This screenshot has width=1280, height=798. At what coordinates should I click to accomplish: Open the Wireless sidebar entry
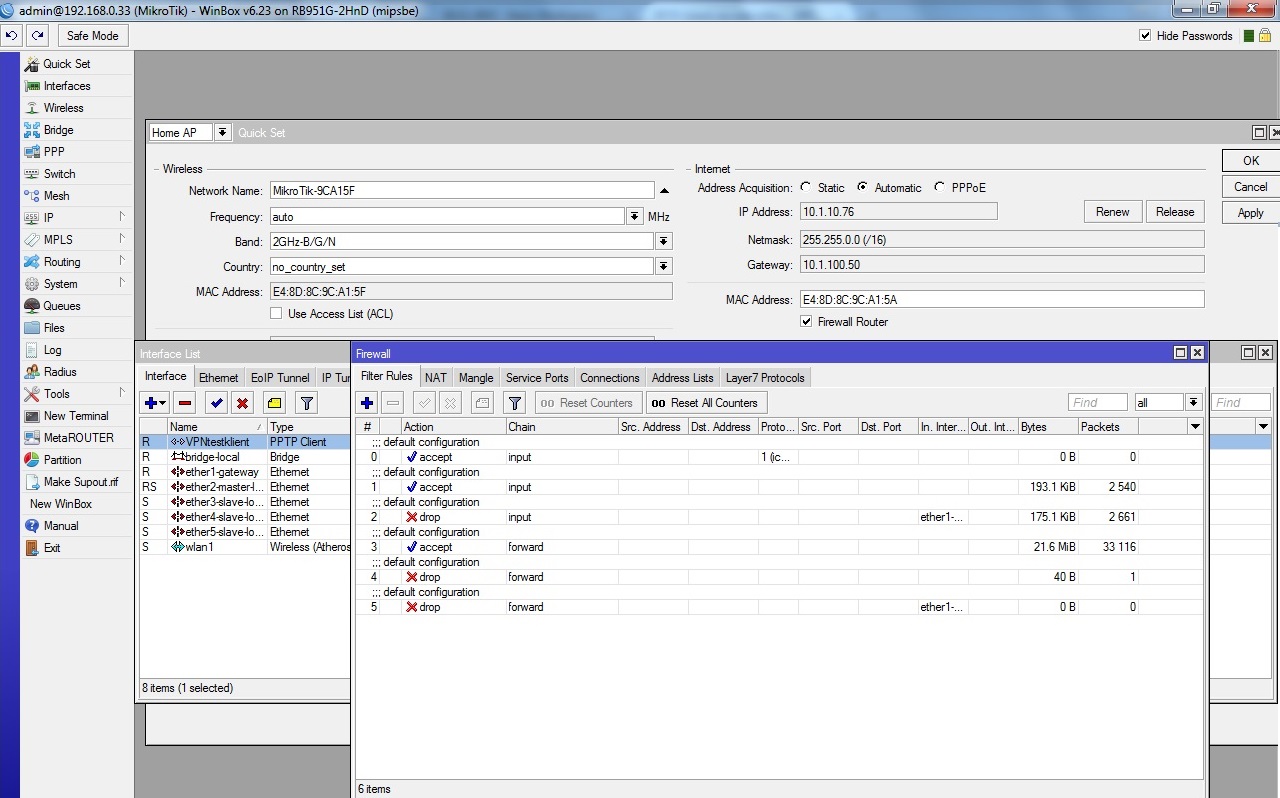[x=63, y=108]
